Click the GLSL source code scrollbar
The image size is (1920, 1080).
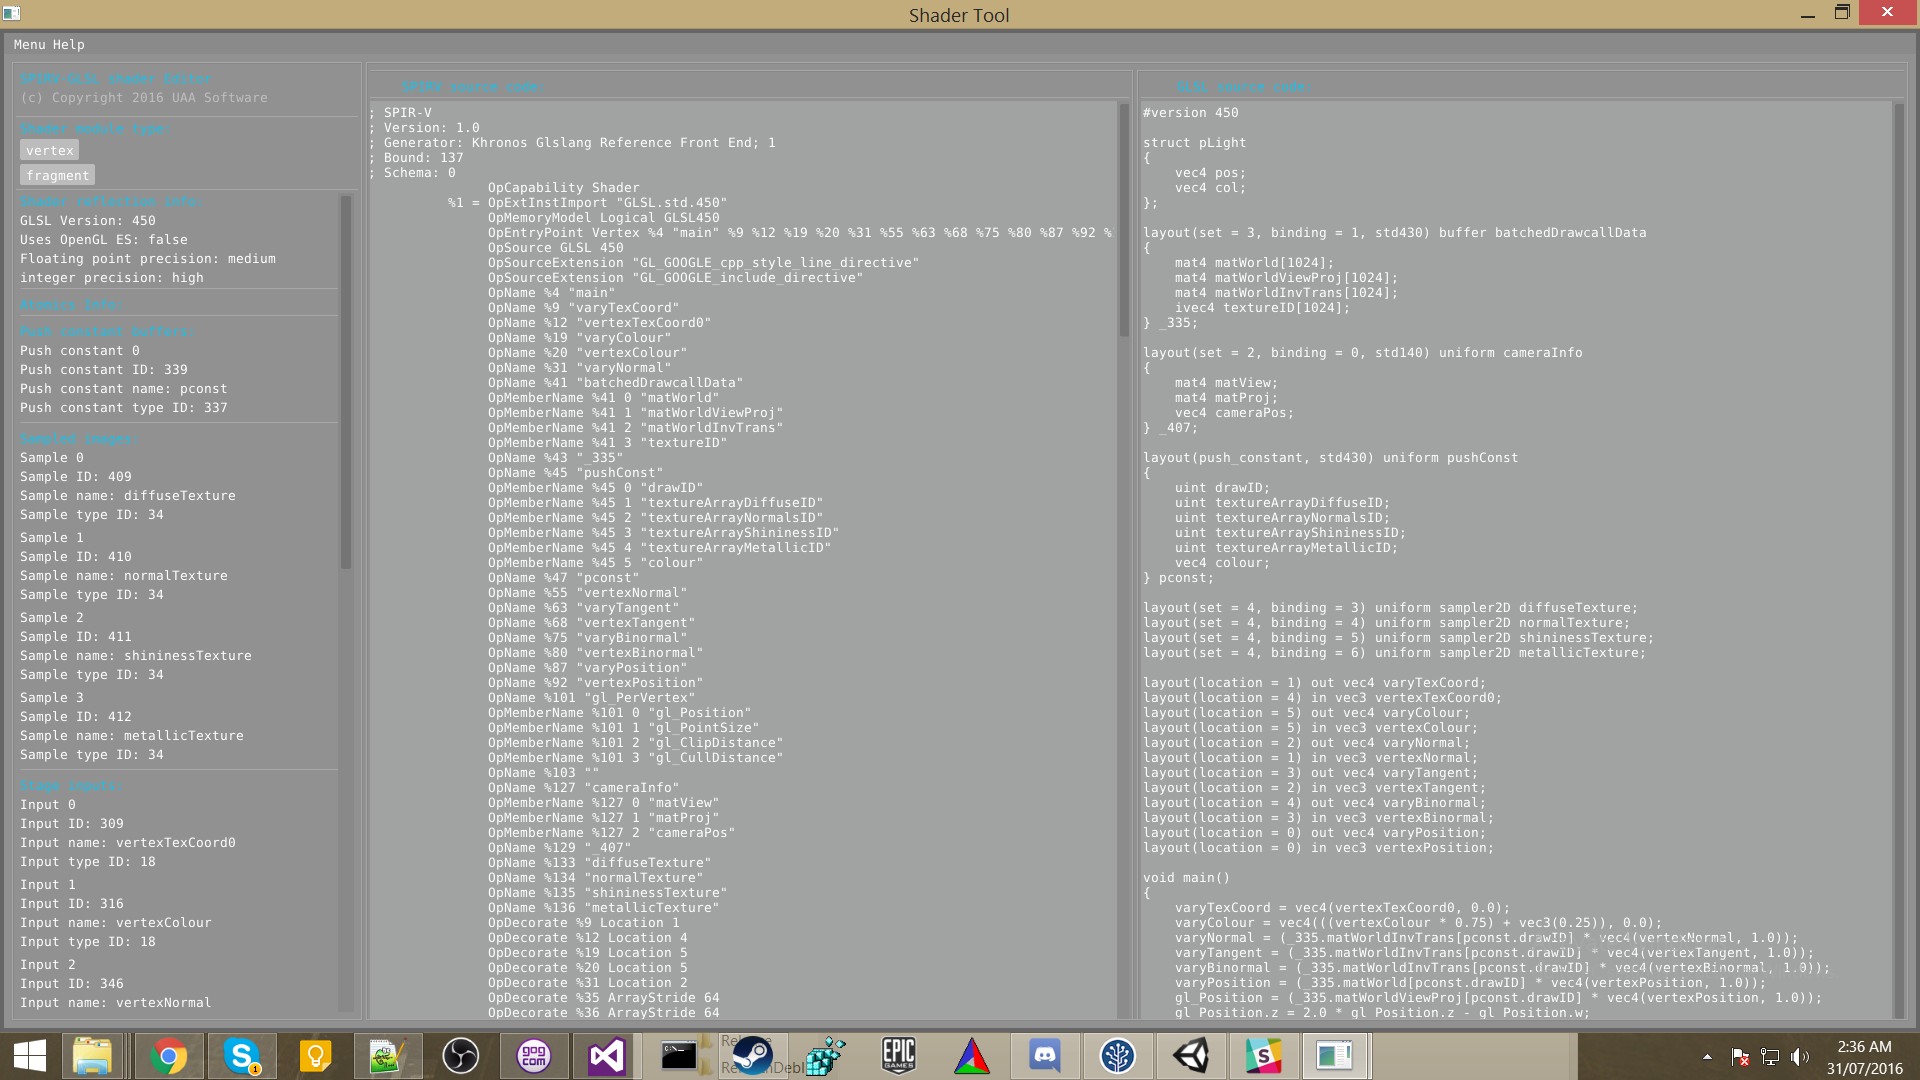(1899, 560)
